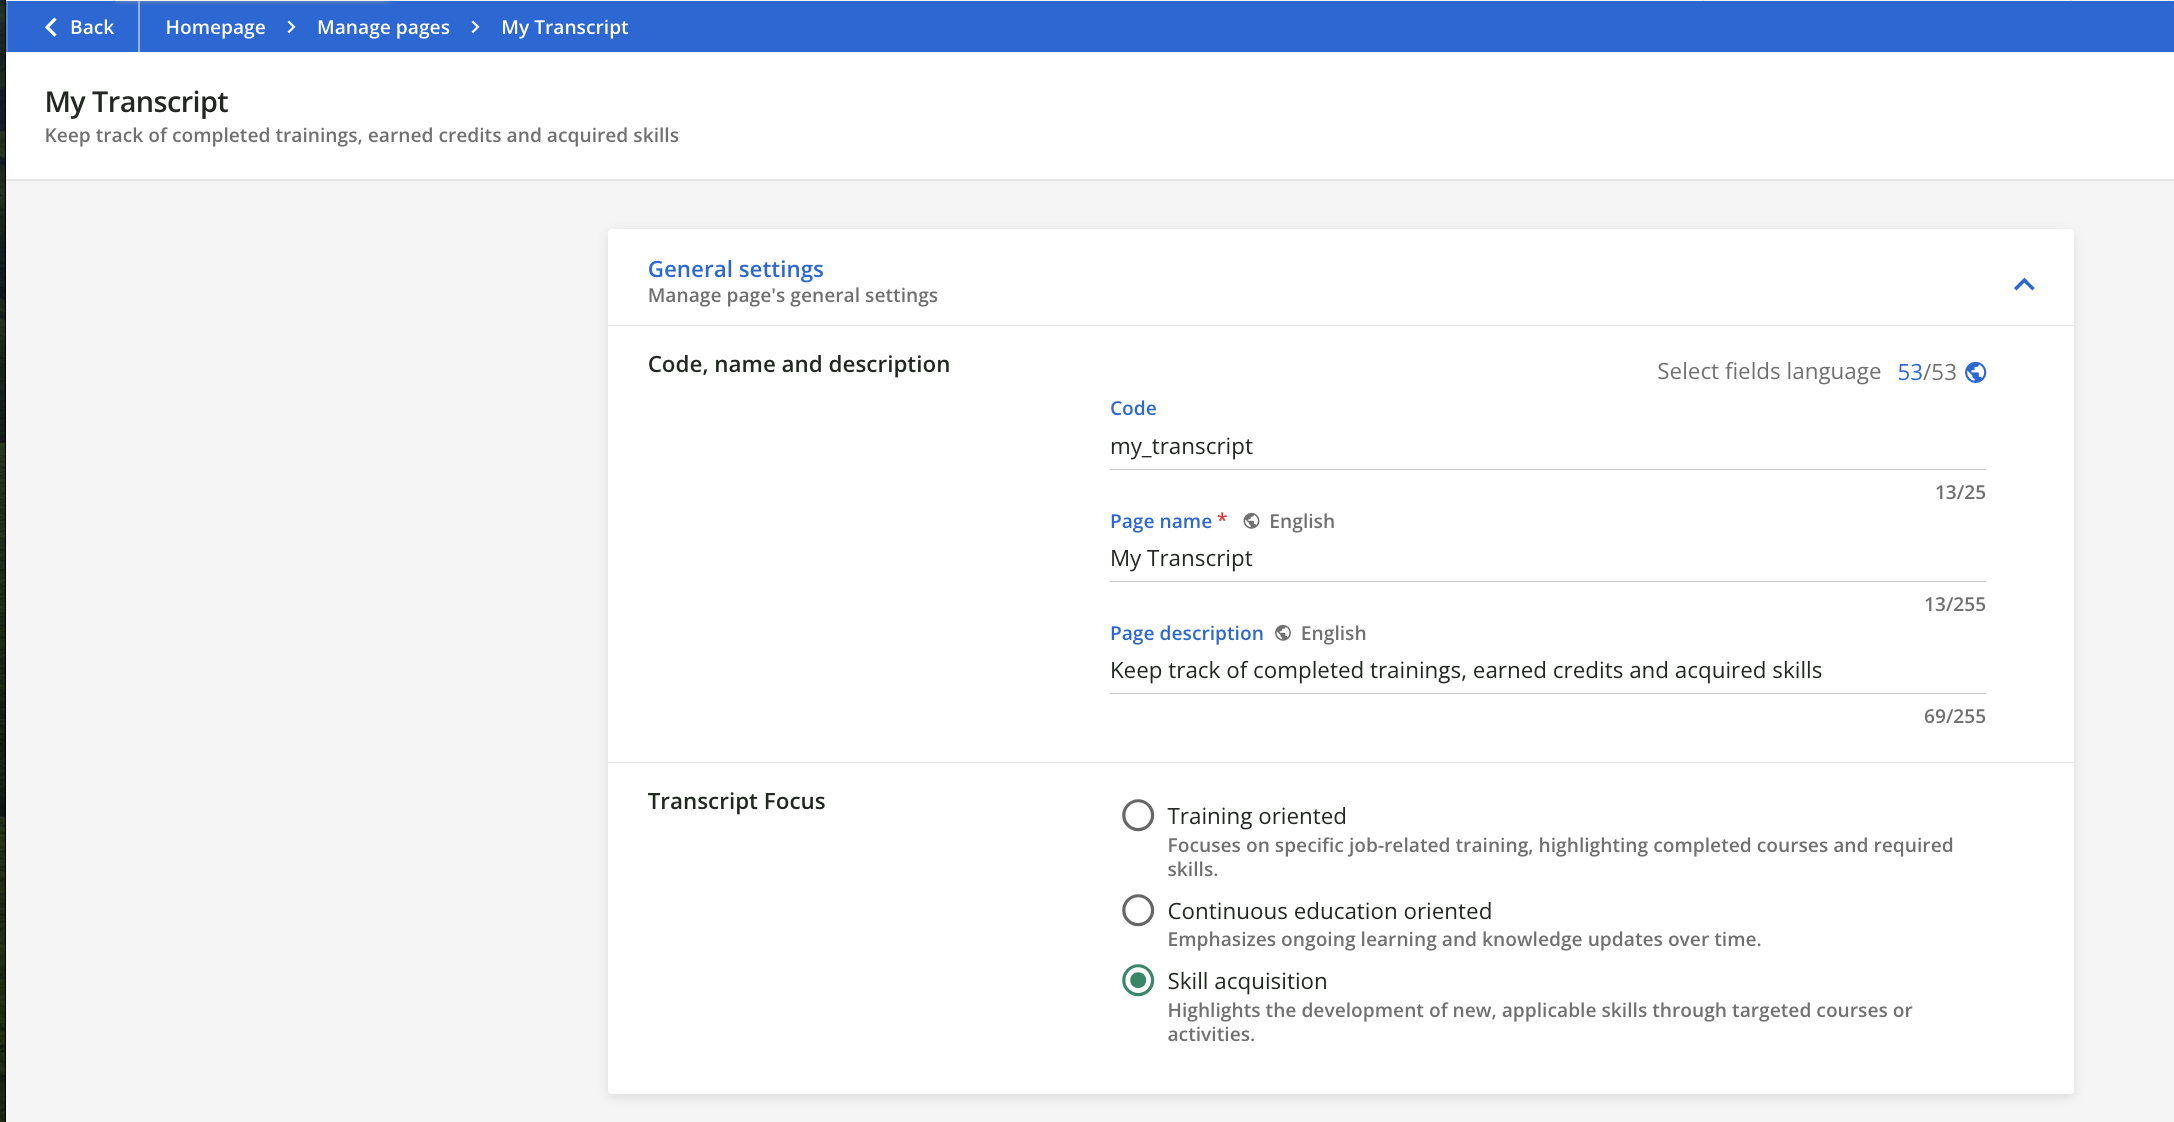Focus the Code input field
This screenshot has width=2174, height=1122.
point(1547,446)
